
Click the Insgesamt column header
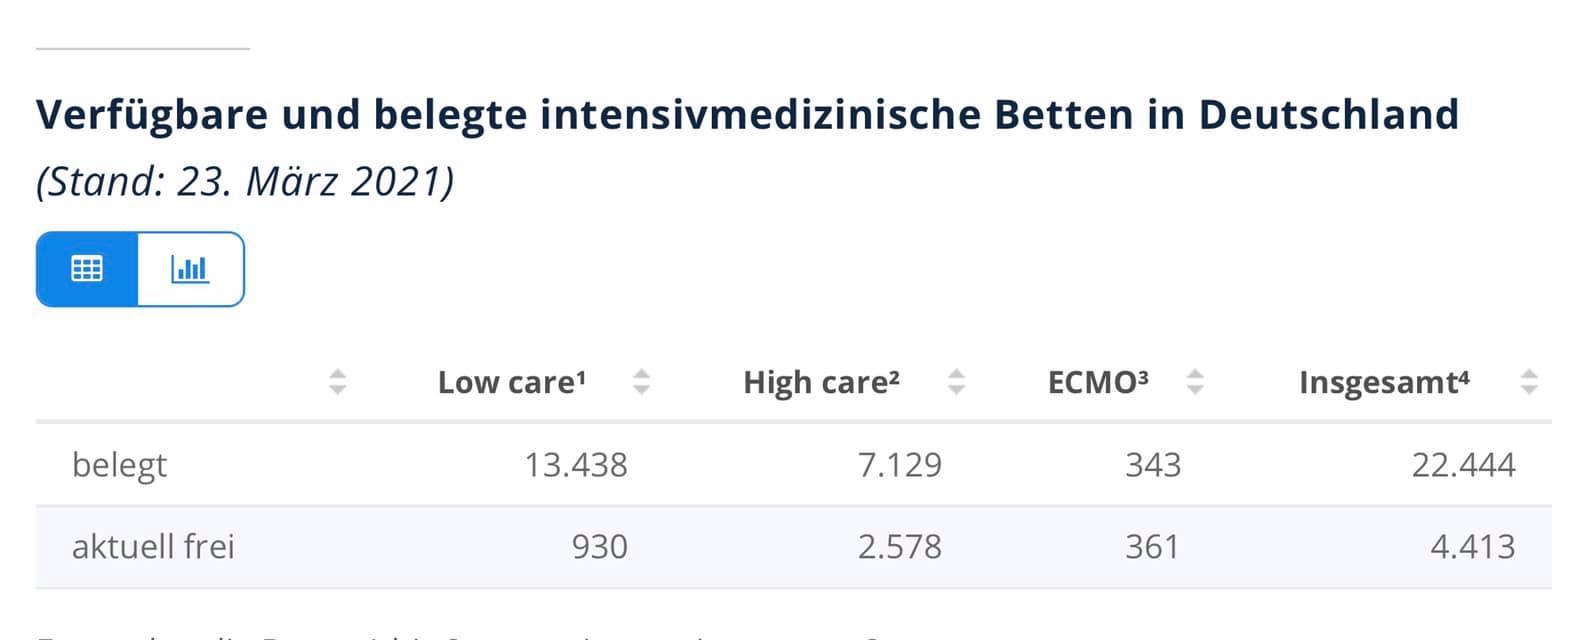1384,382
